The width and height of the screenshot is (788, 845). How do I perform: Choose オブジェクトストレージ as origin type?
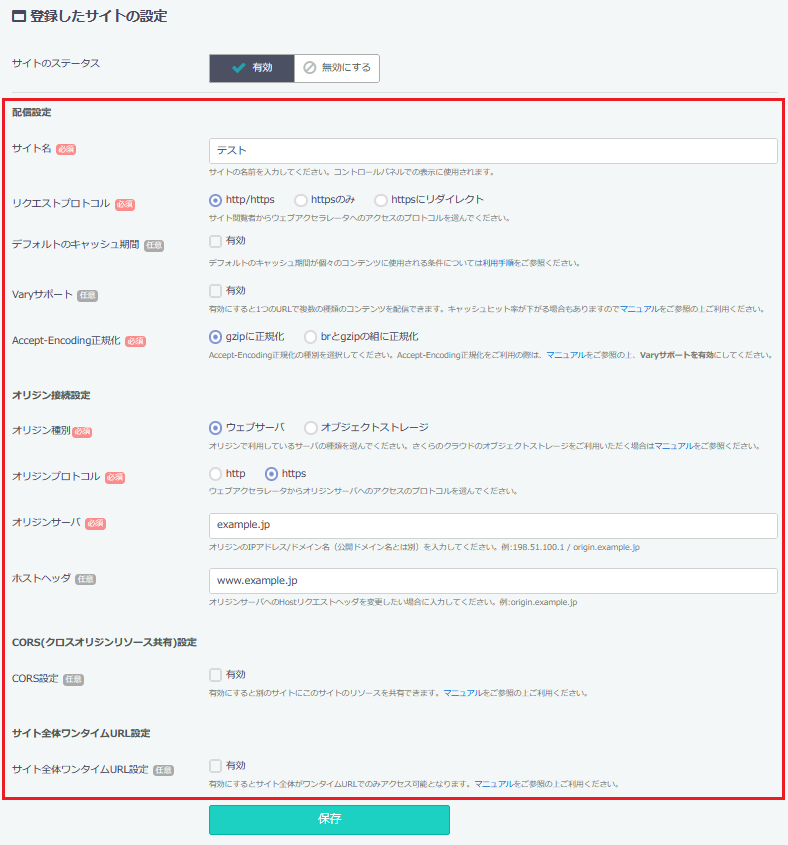pyautogui.click(x=311, y=428)
